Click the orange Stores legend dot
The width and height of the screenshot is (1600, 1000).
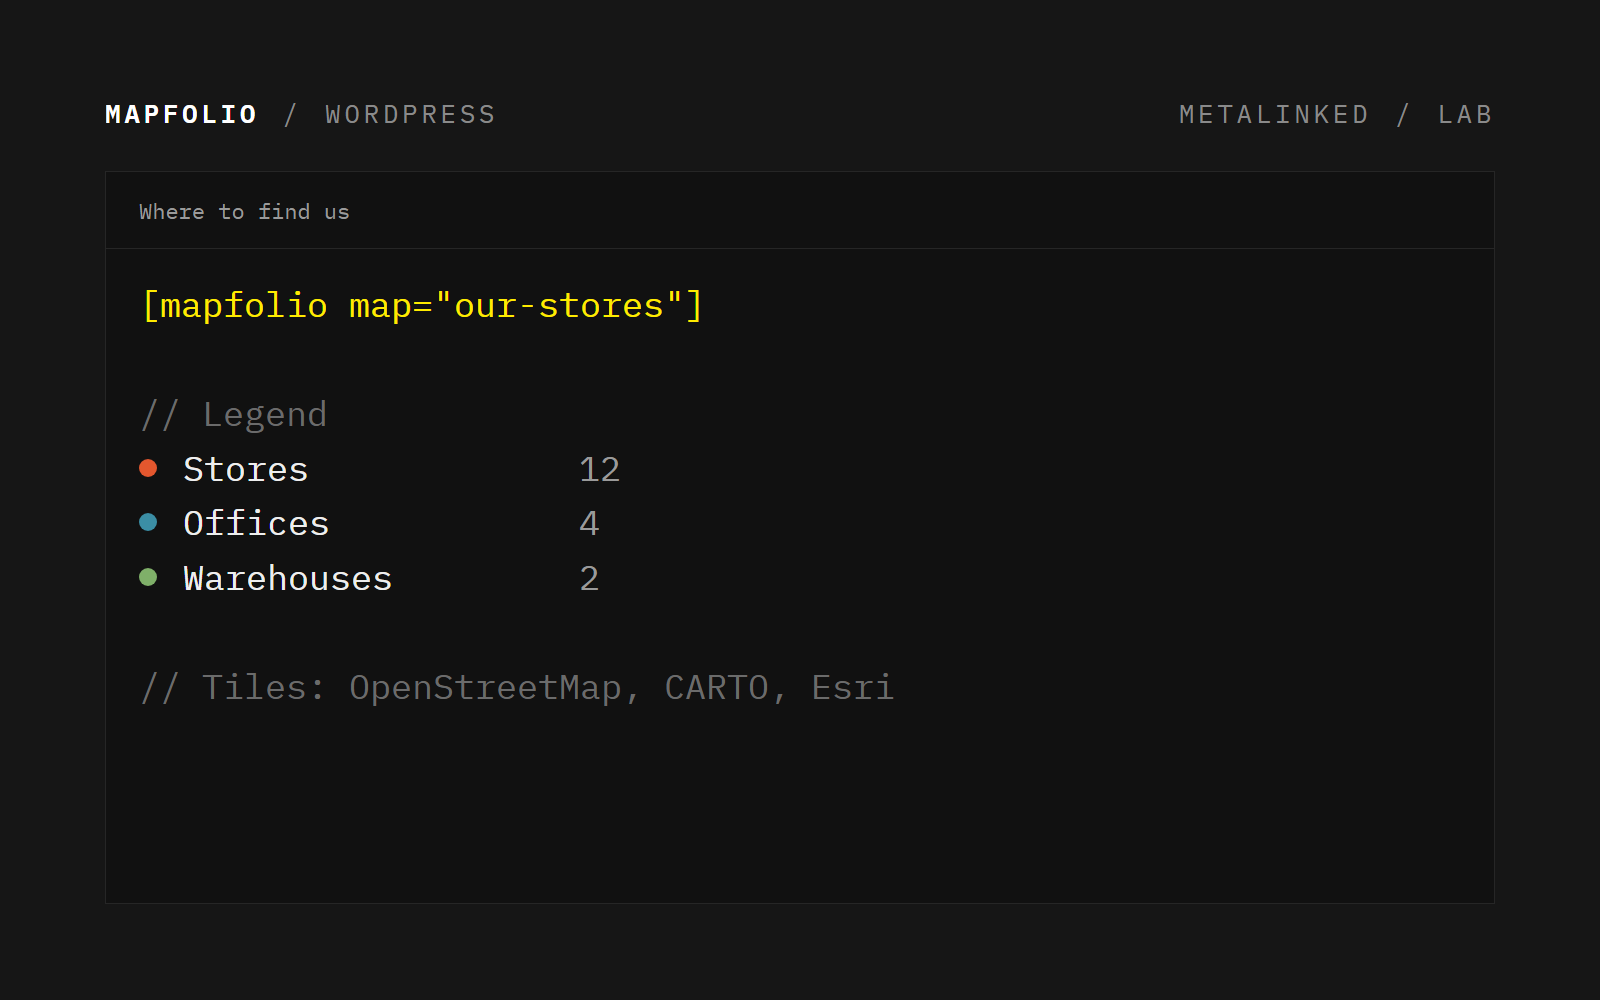click(148, 468)
